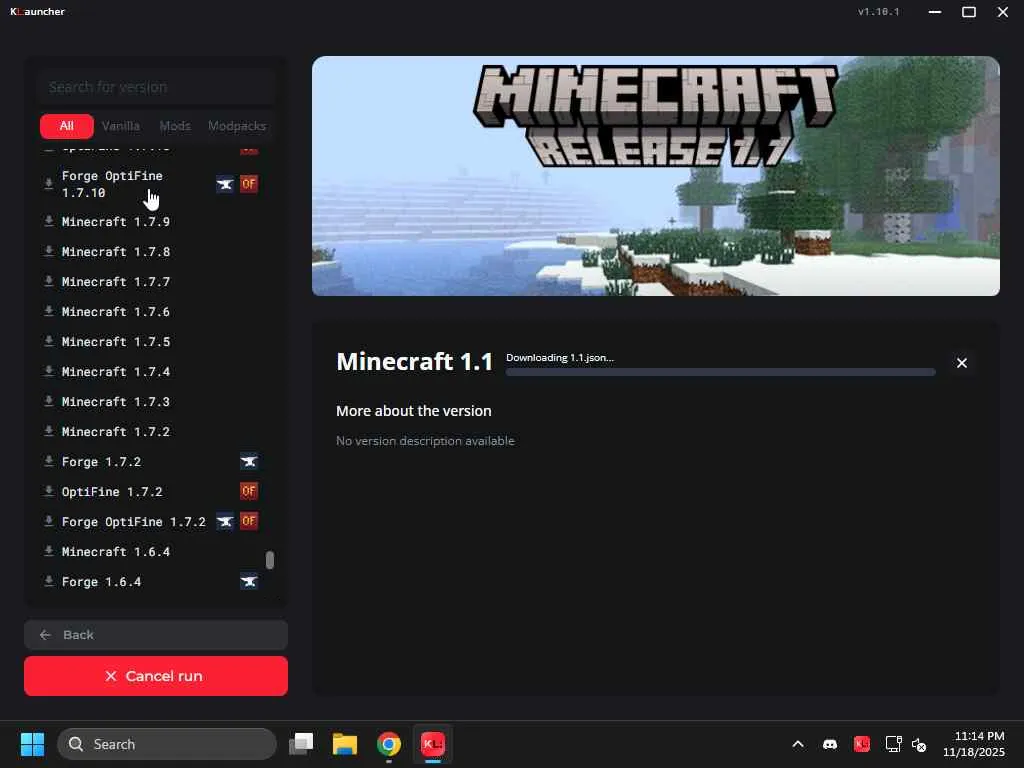Screen dimensions: 1024x768
Task: Click the muted volume tray icon
Action: coord(919,744)
